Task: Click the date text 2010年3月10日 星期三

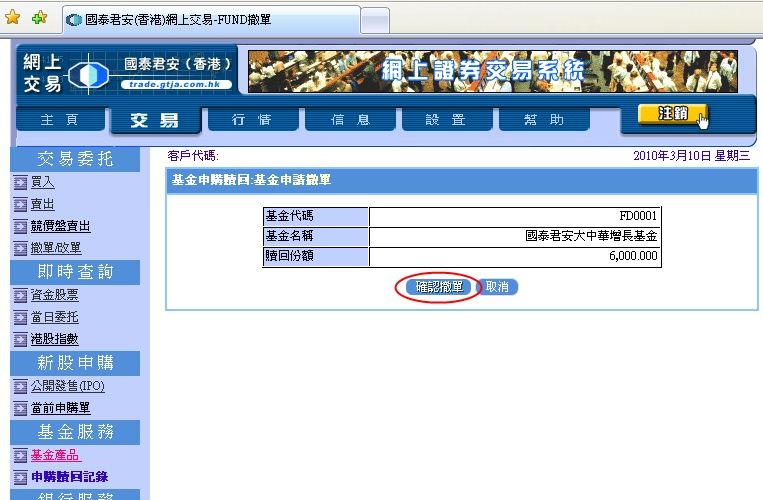Action: point(691,156)
